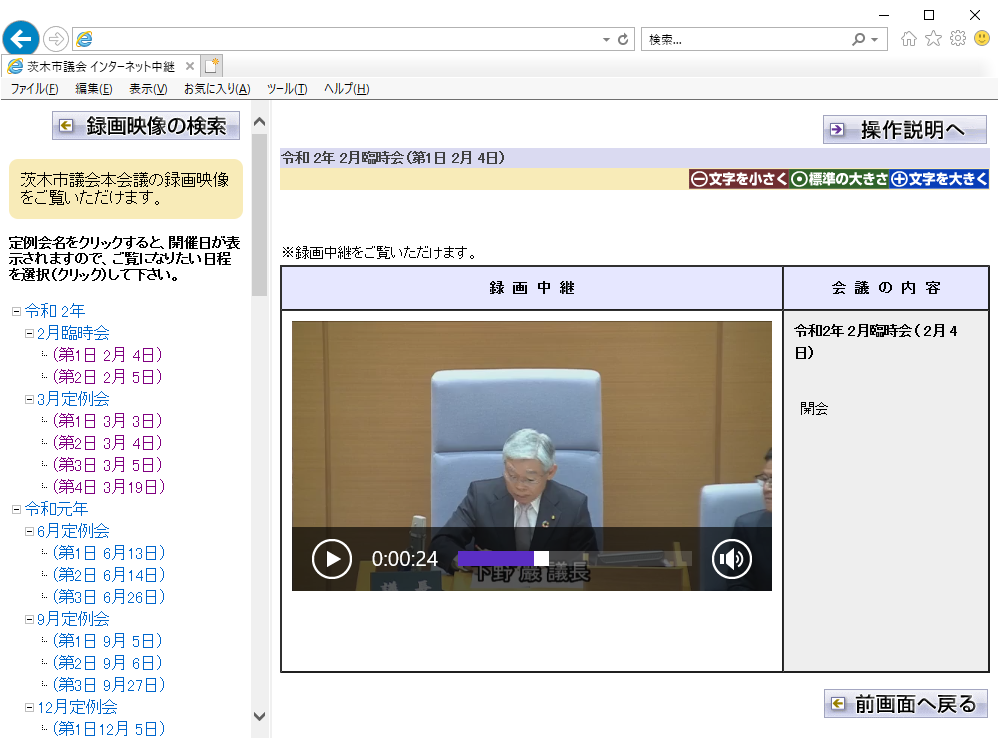Select (第1日 3月 3日) session link
The image size is (999, 739).
108,421
